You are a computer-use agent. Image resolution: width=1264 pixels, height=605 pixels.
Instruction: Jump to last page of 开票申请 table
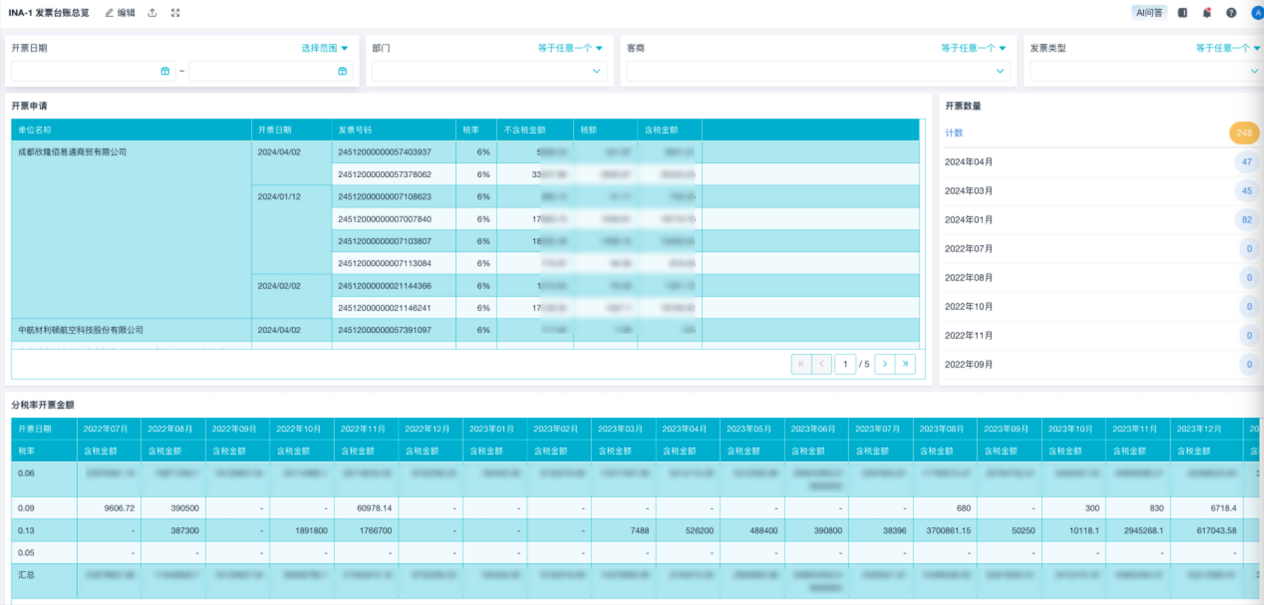[x=905, y=364]
